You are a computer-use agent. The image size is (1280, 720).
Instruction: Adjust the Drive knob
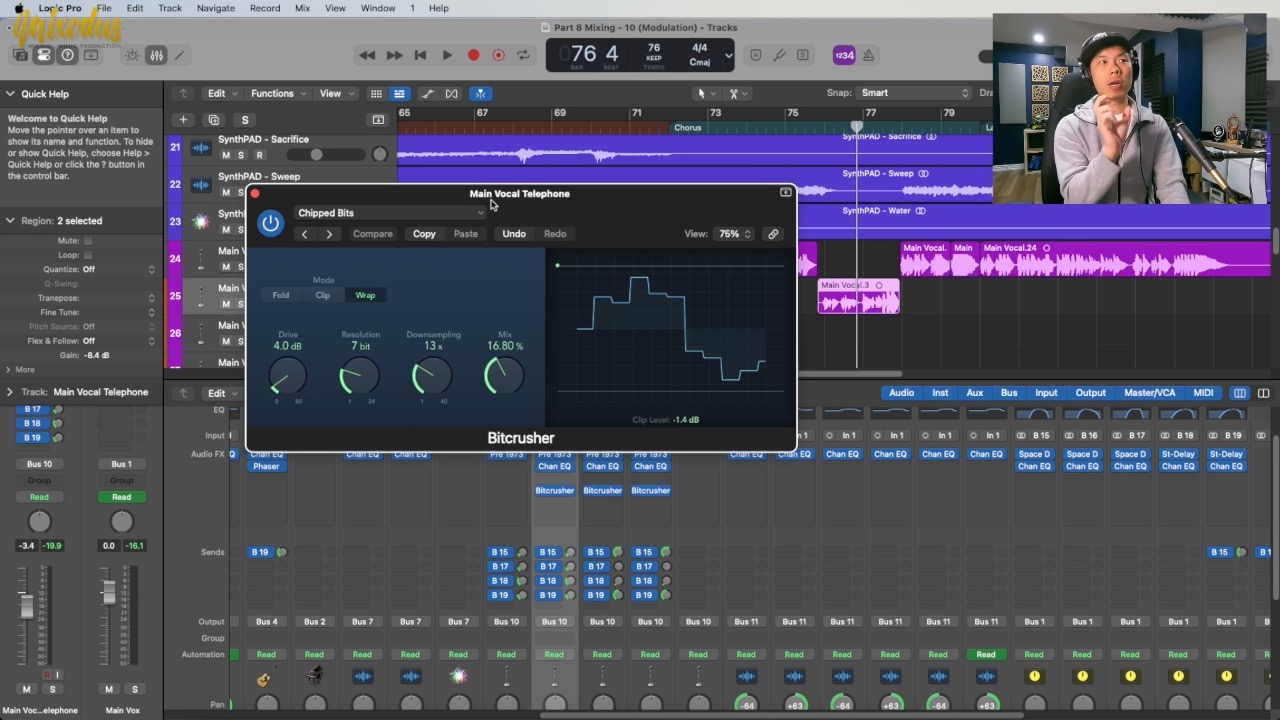coord(288,377)
